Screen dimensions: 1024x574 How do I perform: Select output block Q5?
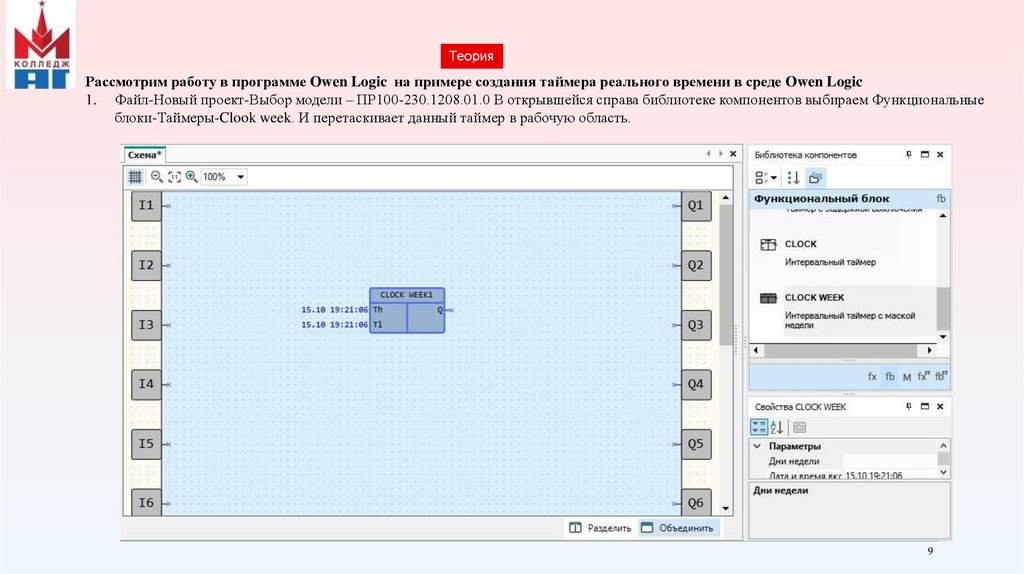click(x=696, y=443)
